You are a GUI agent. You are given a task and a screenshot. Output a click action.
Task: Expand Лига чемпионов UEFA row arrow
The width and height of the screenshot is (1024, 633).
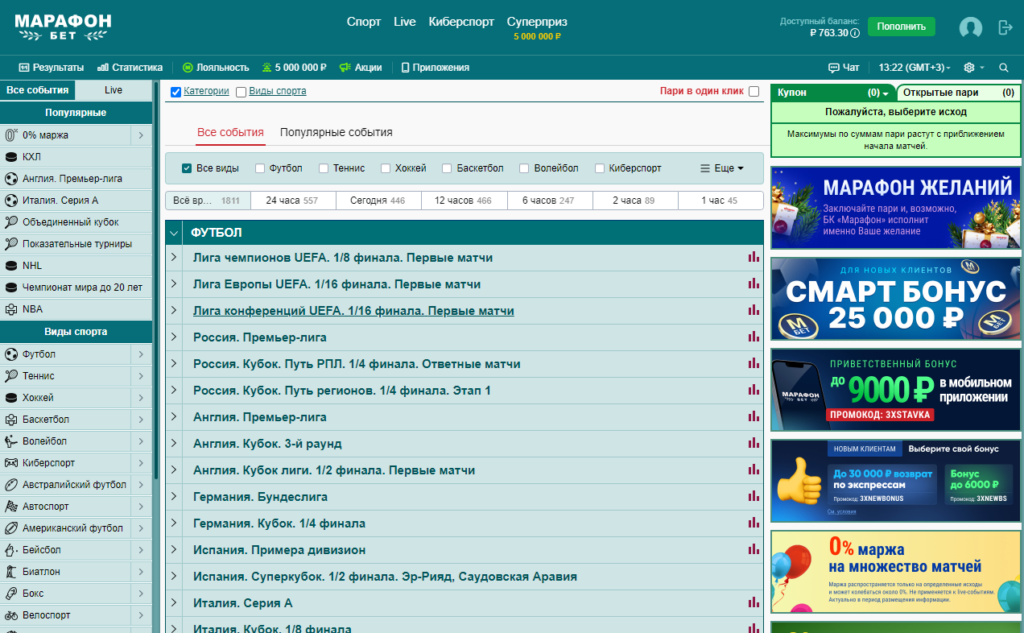pos(174,257)
